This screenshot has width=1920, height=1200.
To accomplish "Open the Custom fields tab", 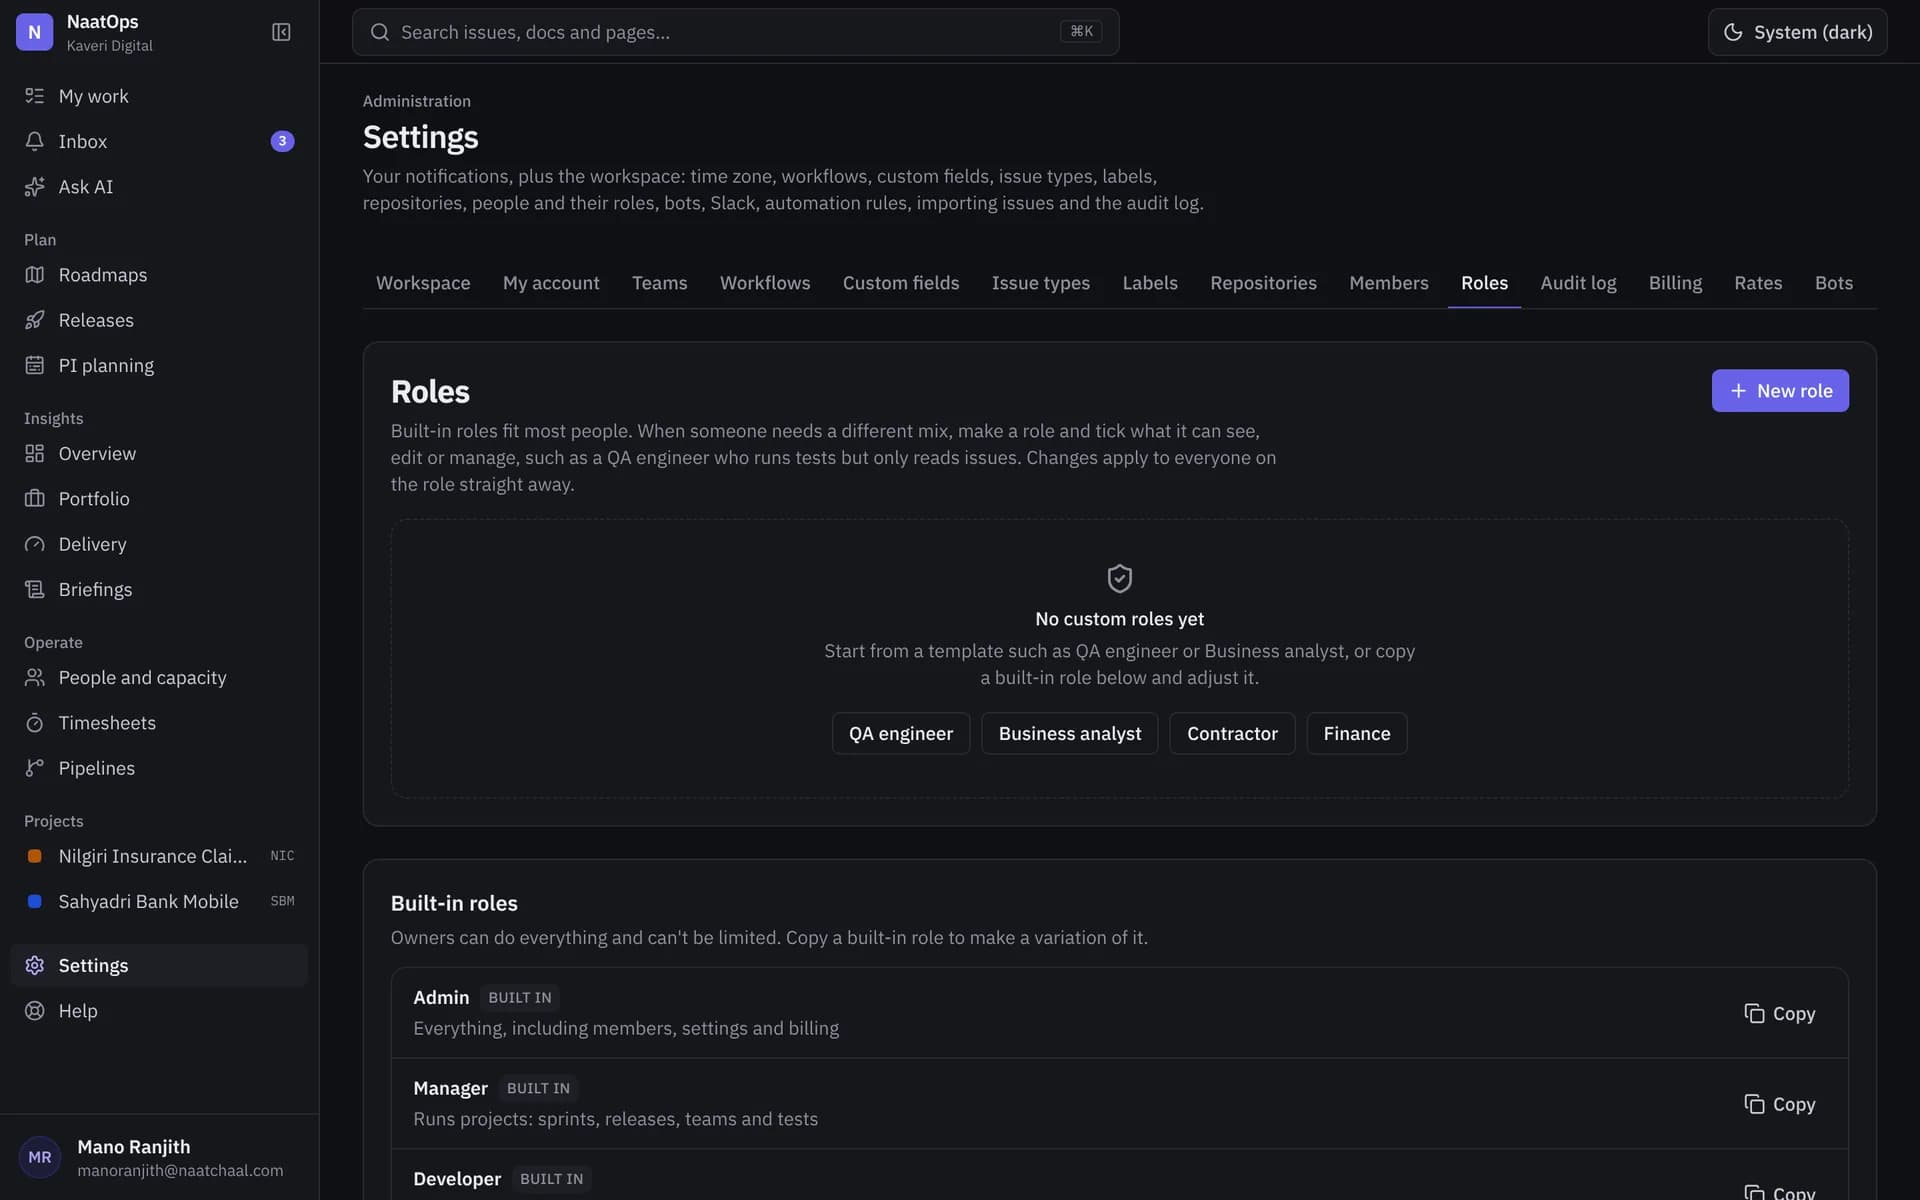I will pos(901,283).
